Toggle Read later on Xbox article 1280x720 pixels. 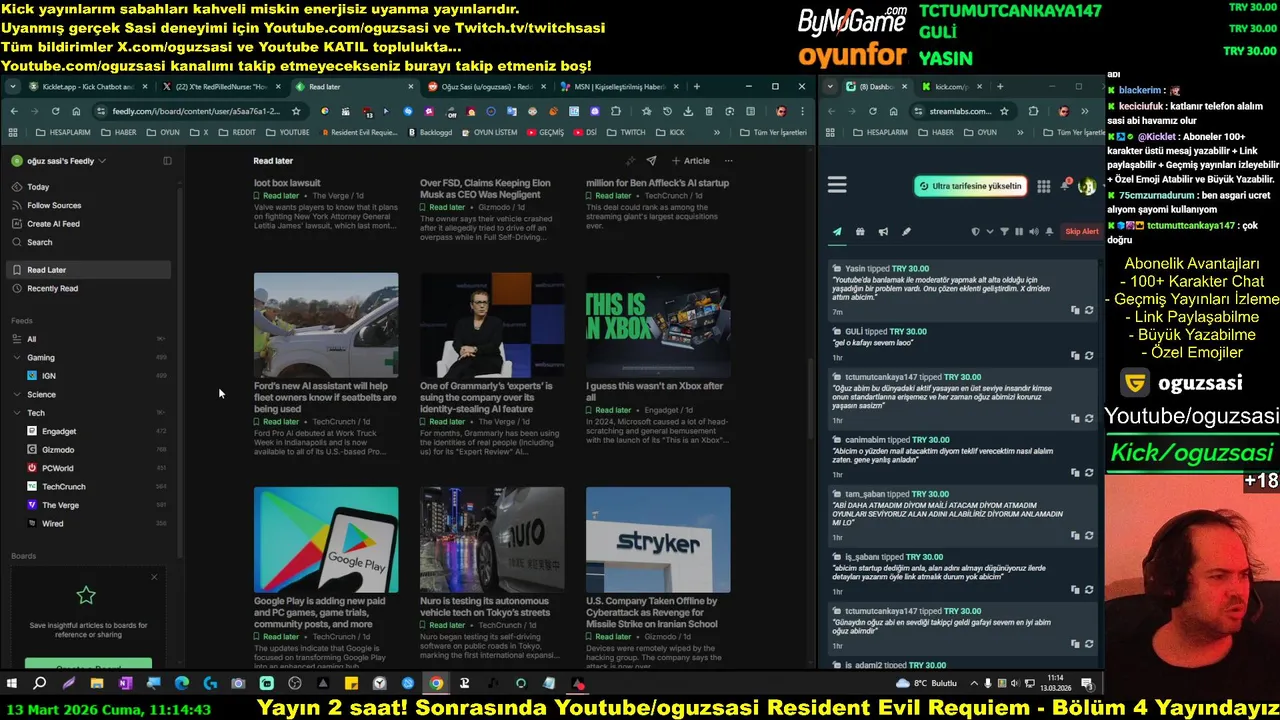(608, 410)
